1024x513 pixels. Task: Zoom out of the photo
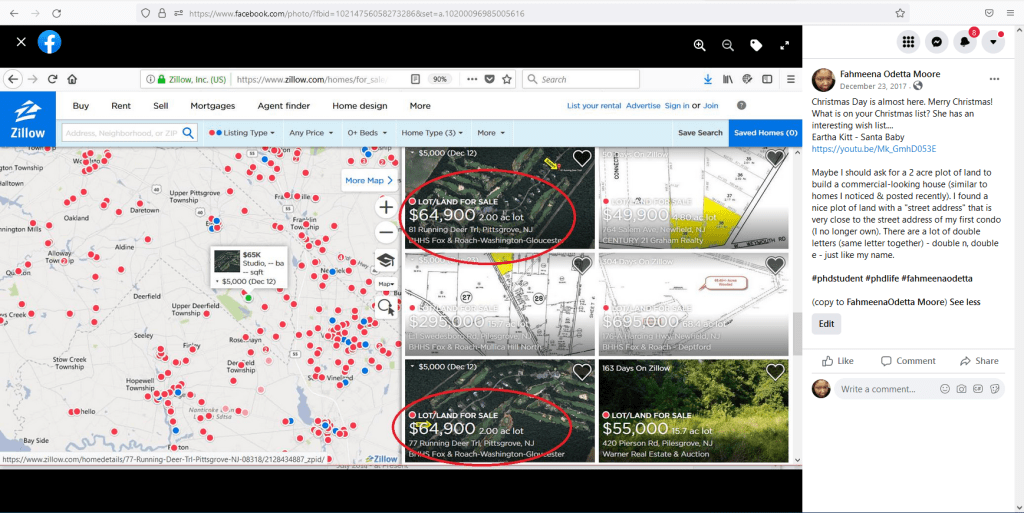(x=728, y=45)
